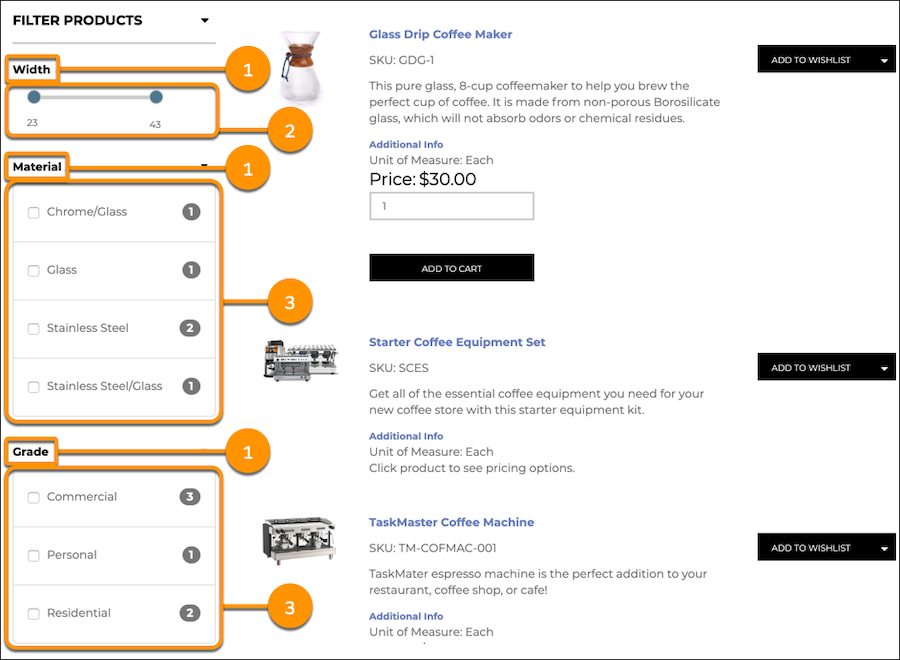Open the Filter Products dropdown
This screenshot has height=660, width=900.
[x=205, y=19]
